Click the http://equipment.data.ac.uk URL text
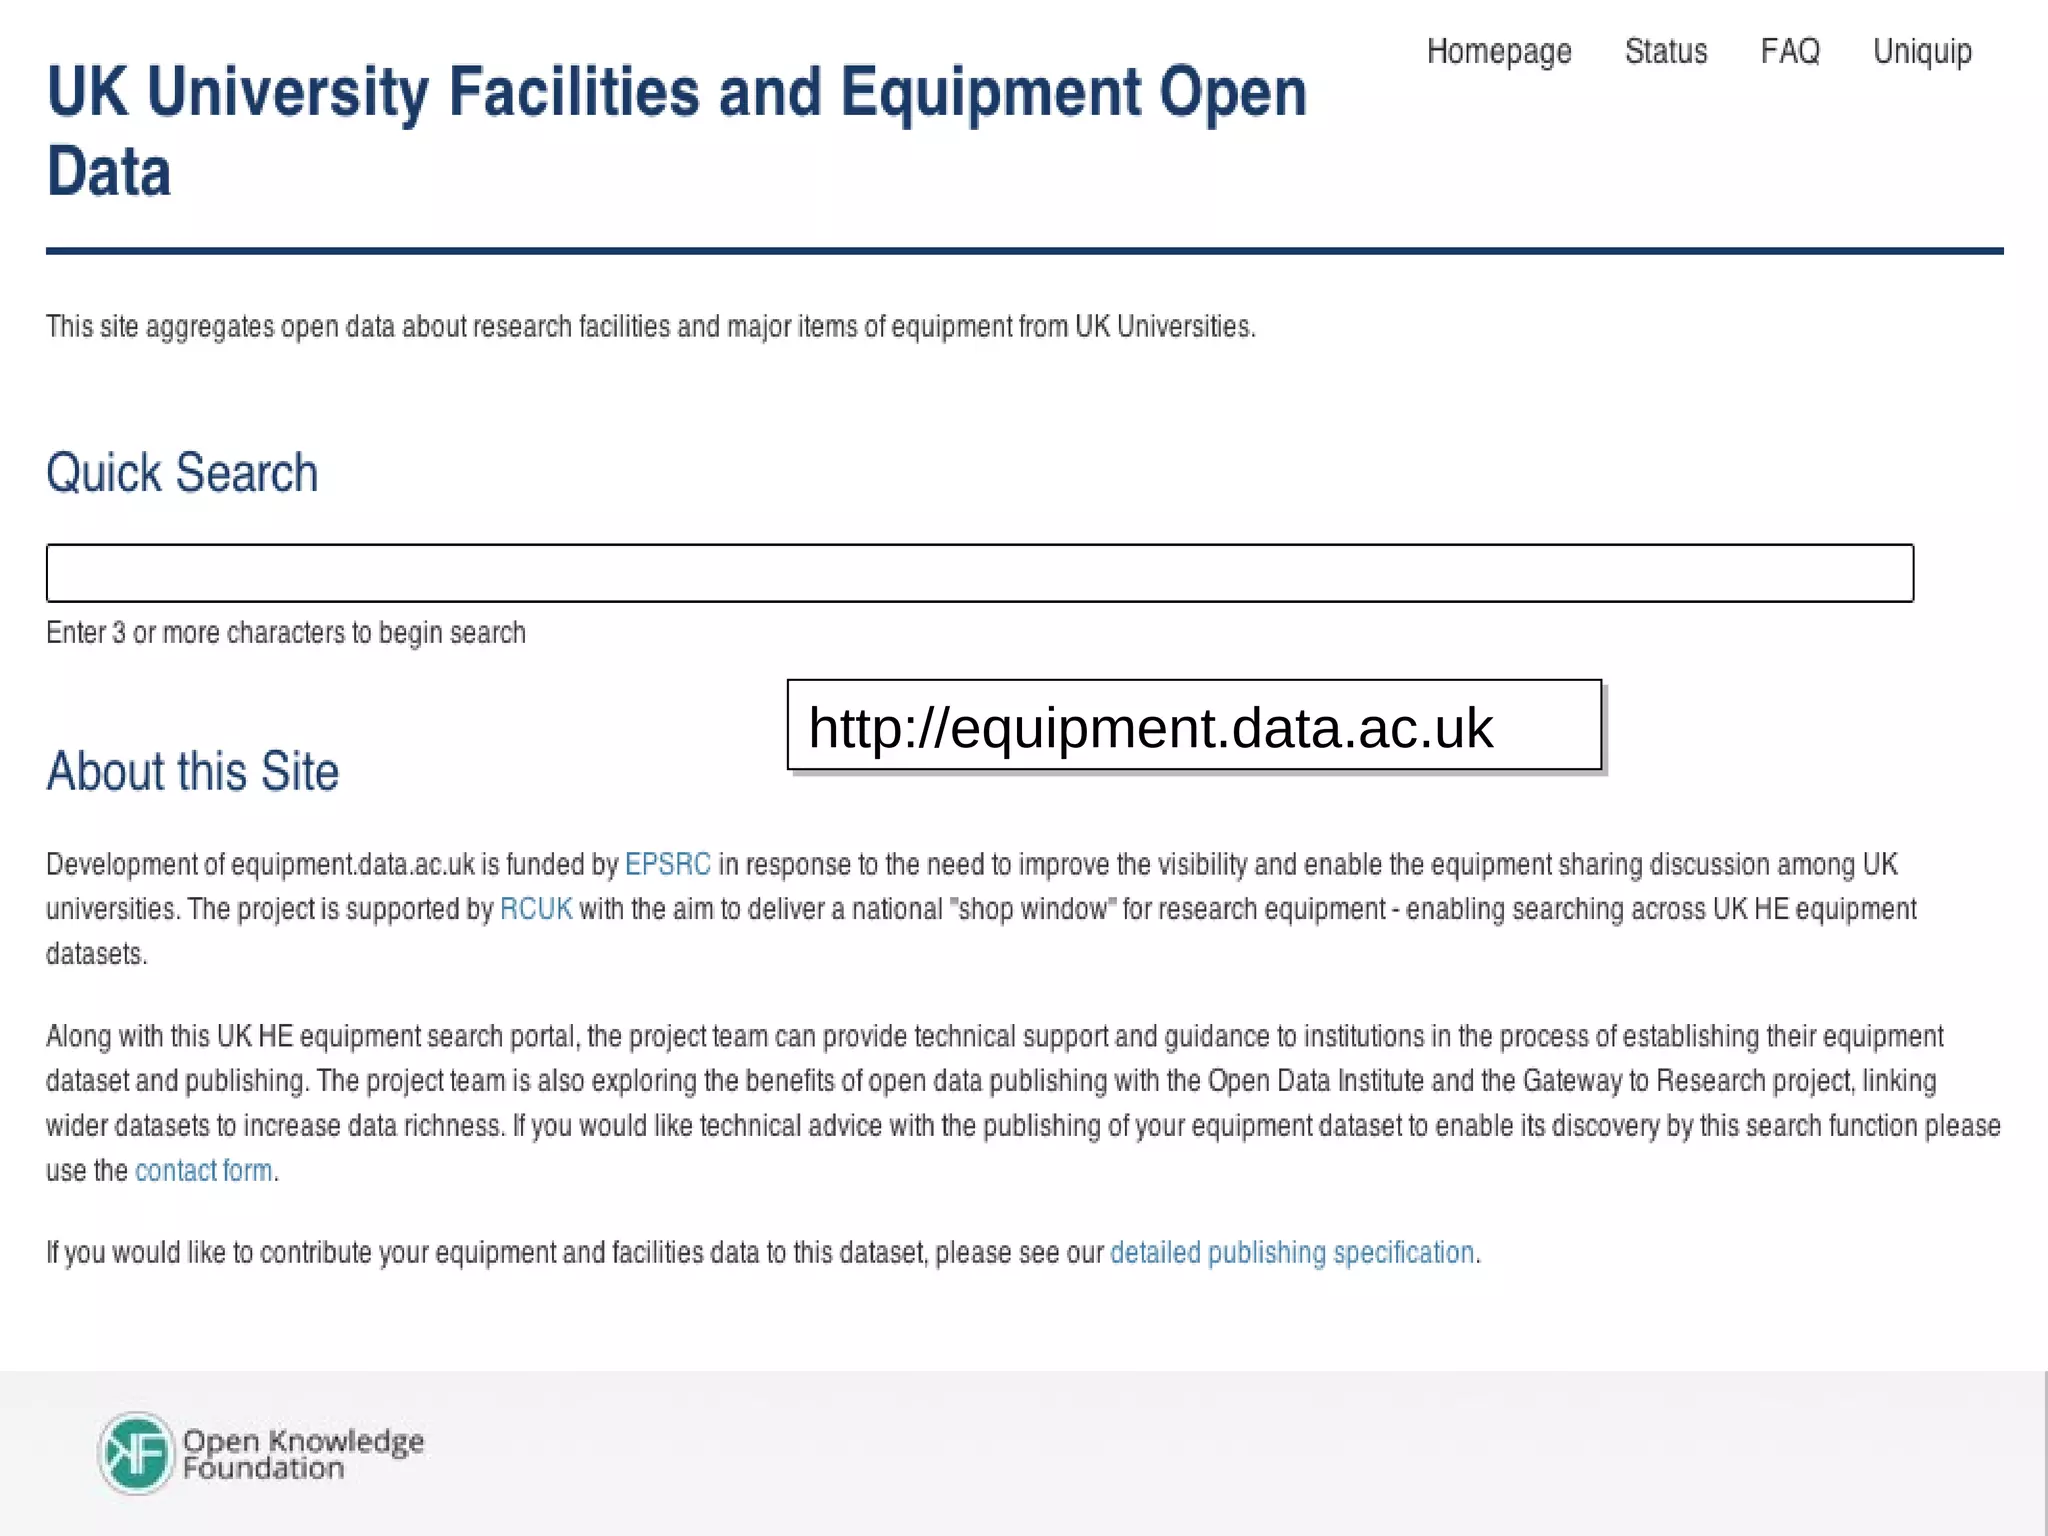Screen dimensions: 2048x1536 1150,727
